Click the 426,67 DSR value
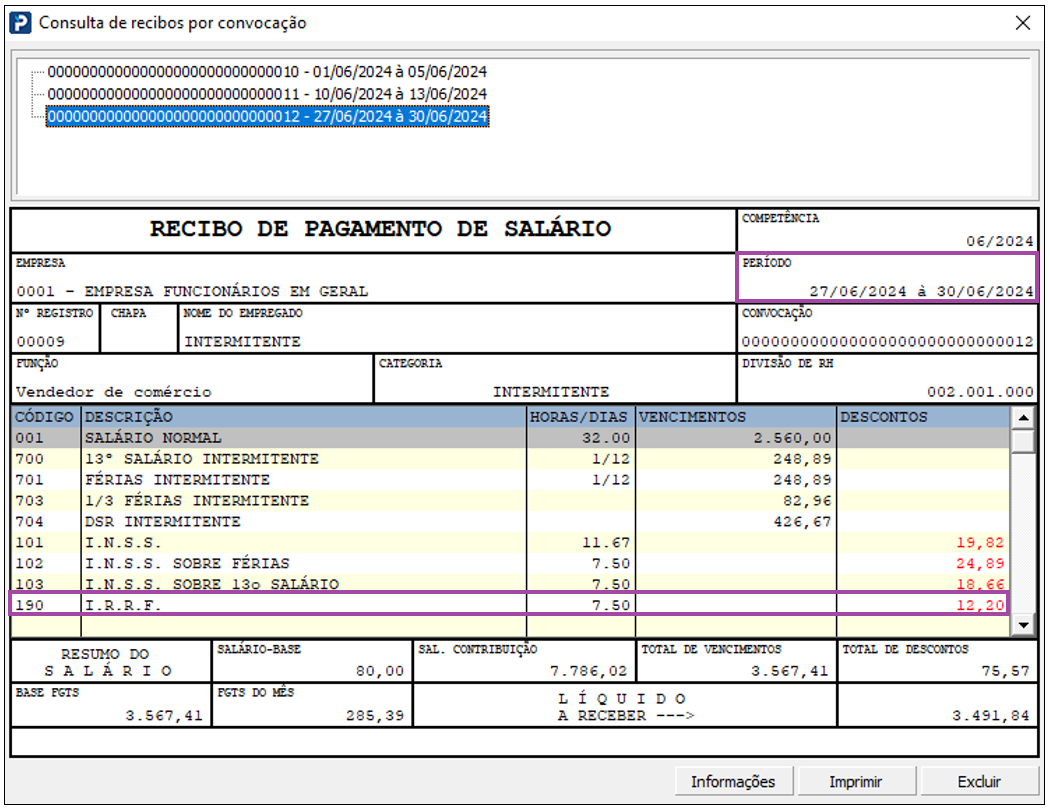The height and width of the screenshot is (810, 1050). coord(802,521)
